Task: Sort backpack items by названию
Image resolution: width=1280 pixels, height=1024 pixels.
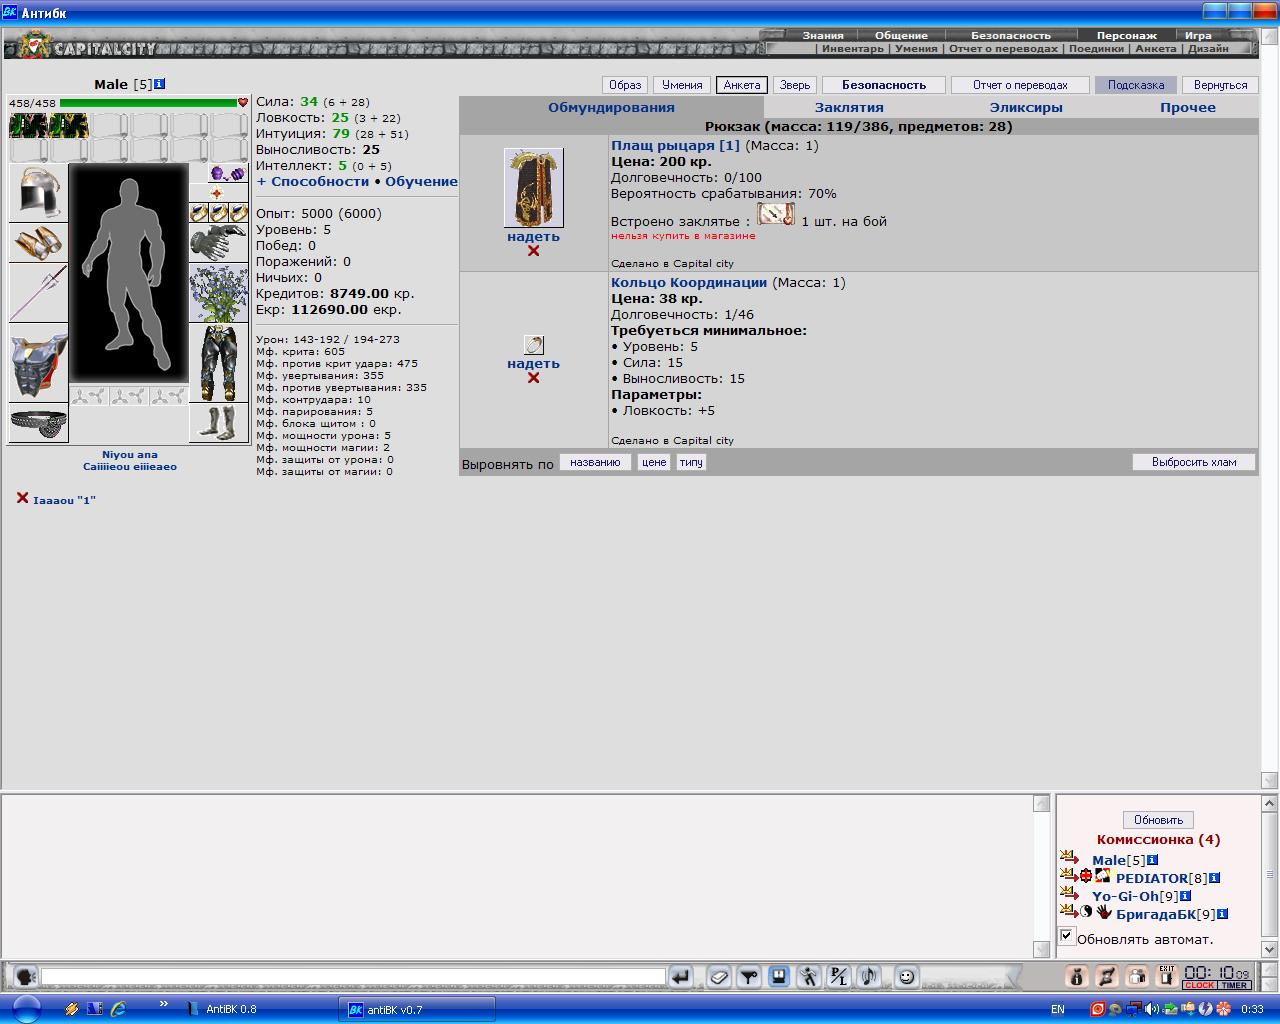Action: 595,462
